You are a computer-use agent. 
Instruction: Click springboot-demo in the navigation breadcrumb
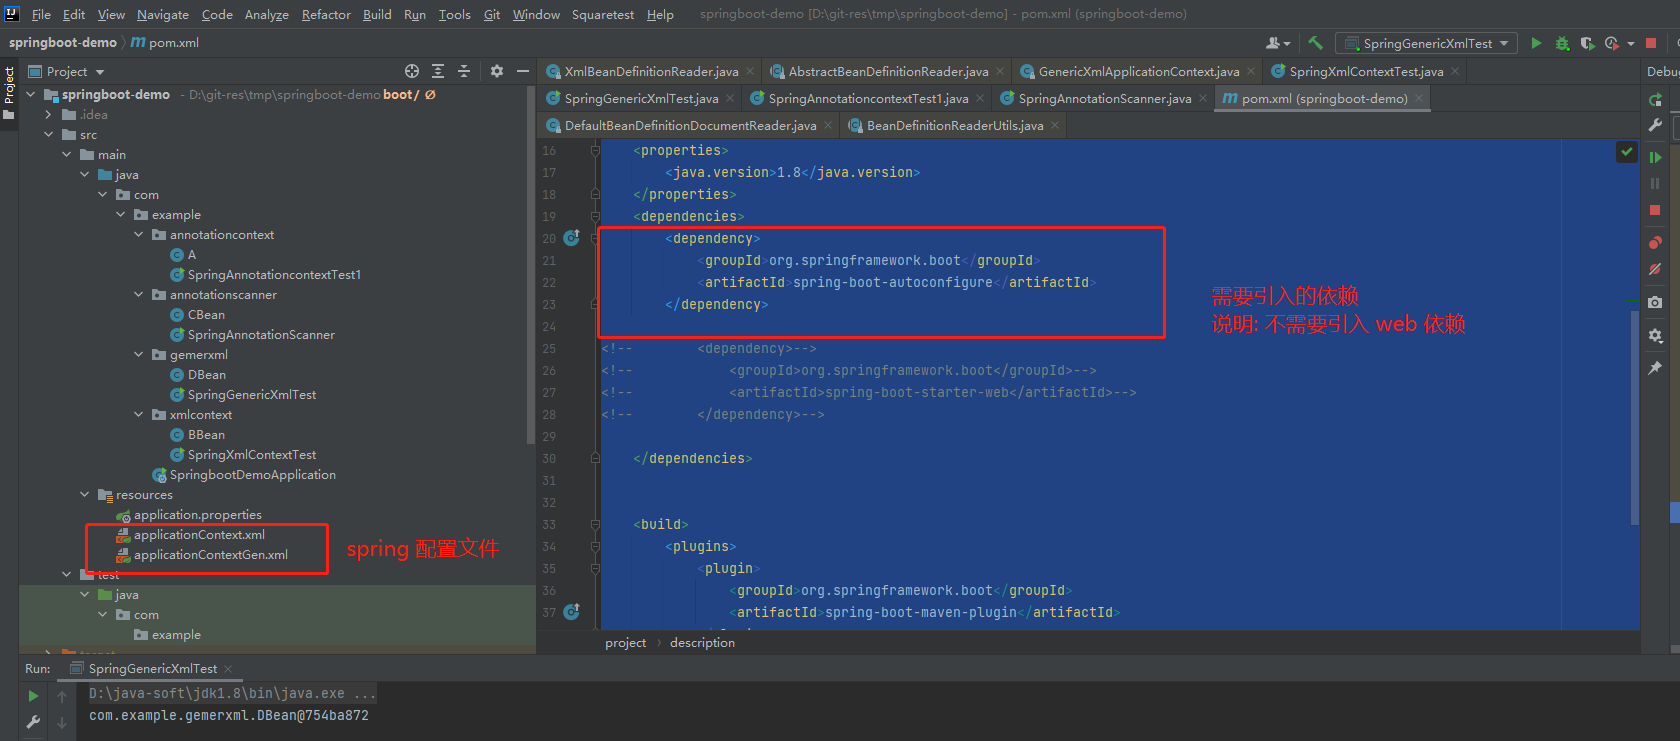(x=62, y=42)
